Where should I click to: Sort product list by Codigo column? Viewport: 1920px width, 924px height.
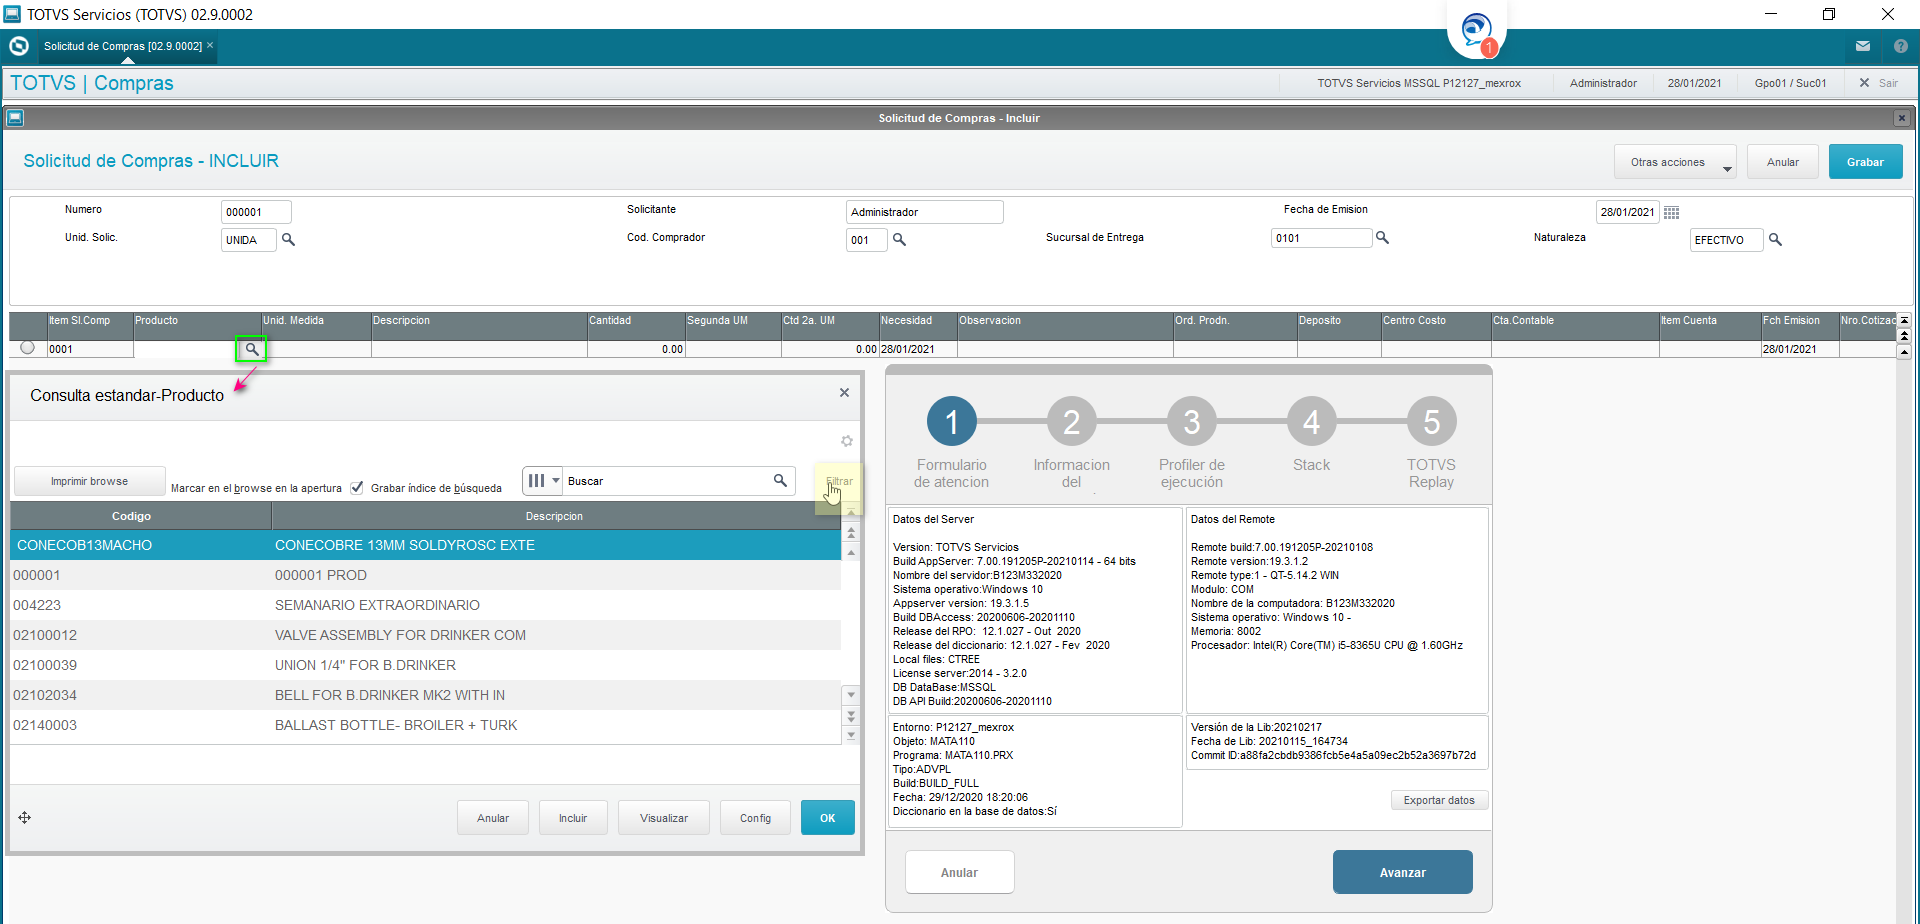131,516
